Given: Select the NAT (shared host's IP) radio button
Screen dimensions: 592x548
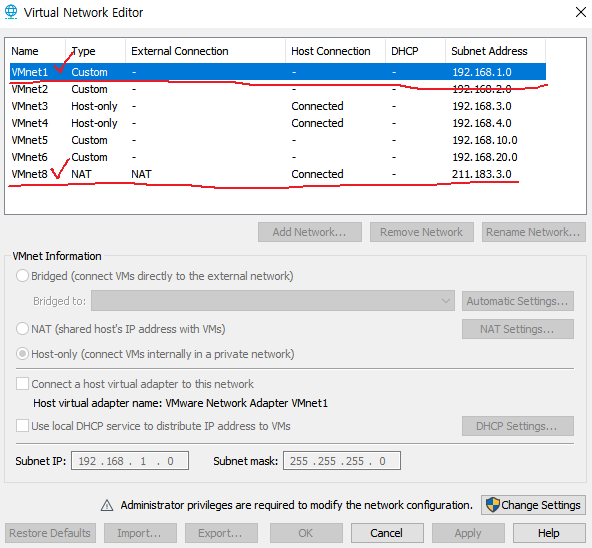Looking at the screenshot, I should click(22, 329).
